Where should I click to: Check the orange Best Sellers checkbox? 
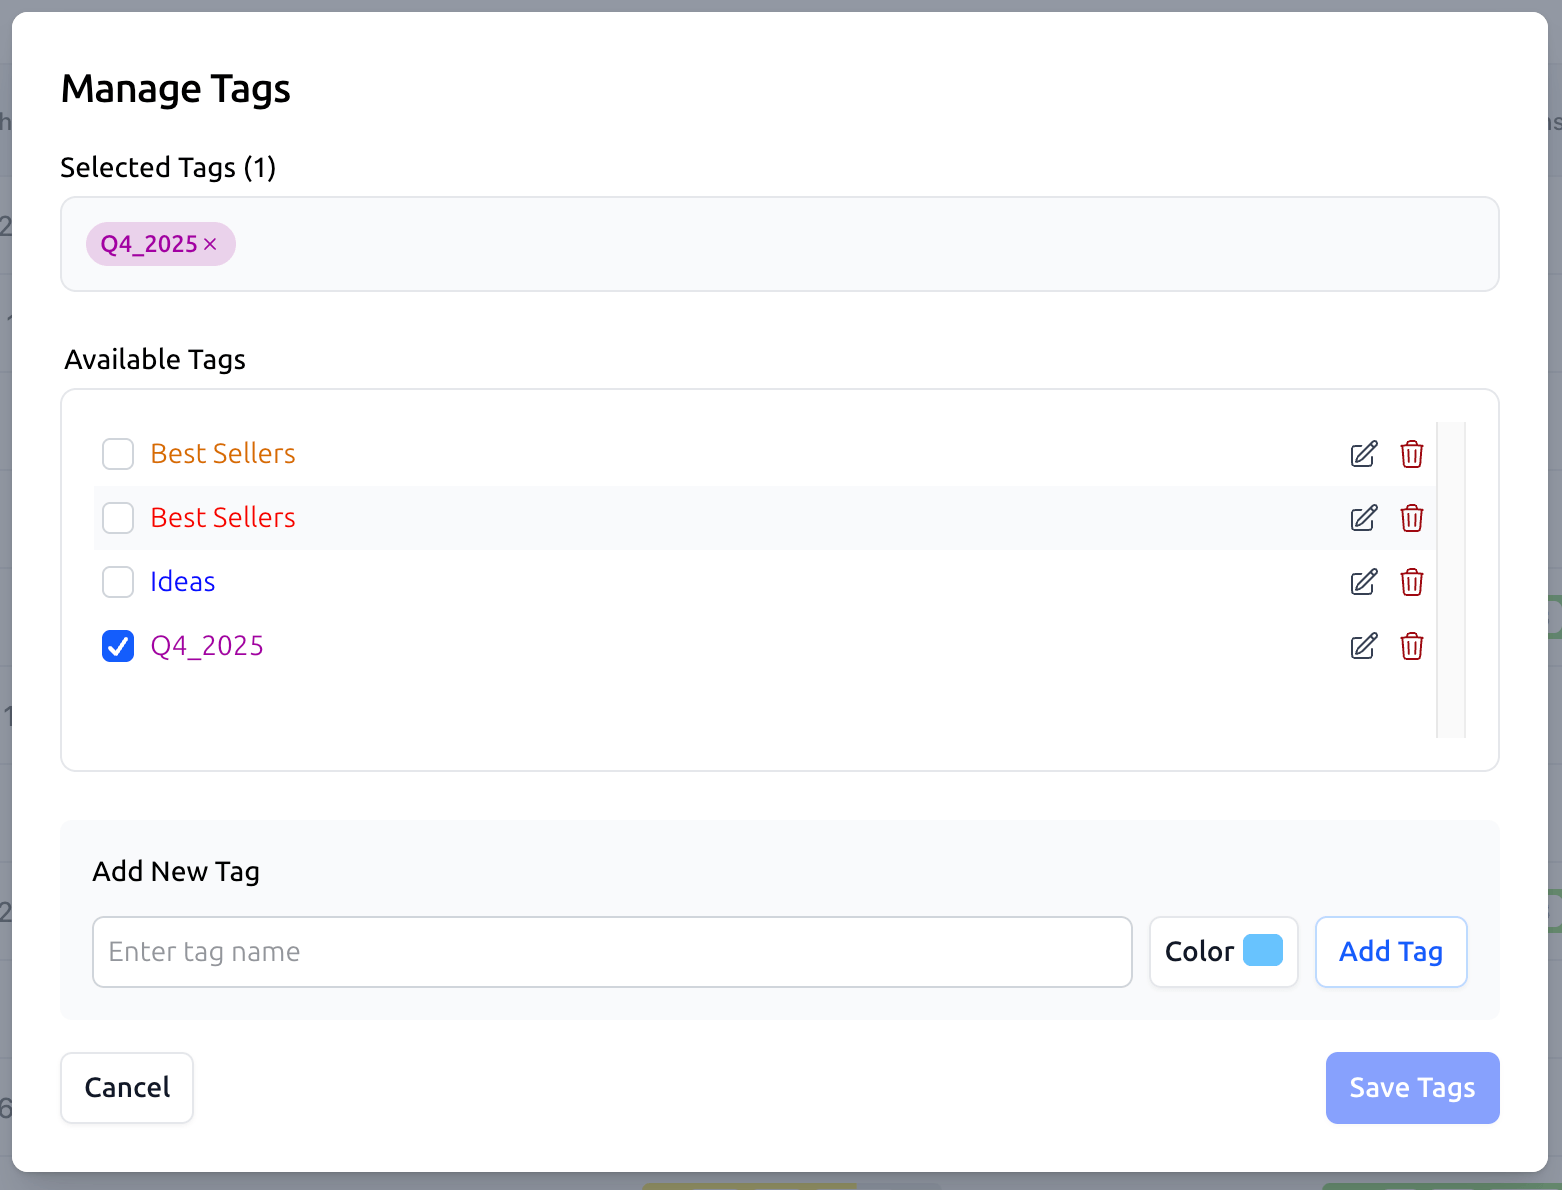click(x=117, y=454)
